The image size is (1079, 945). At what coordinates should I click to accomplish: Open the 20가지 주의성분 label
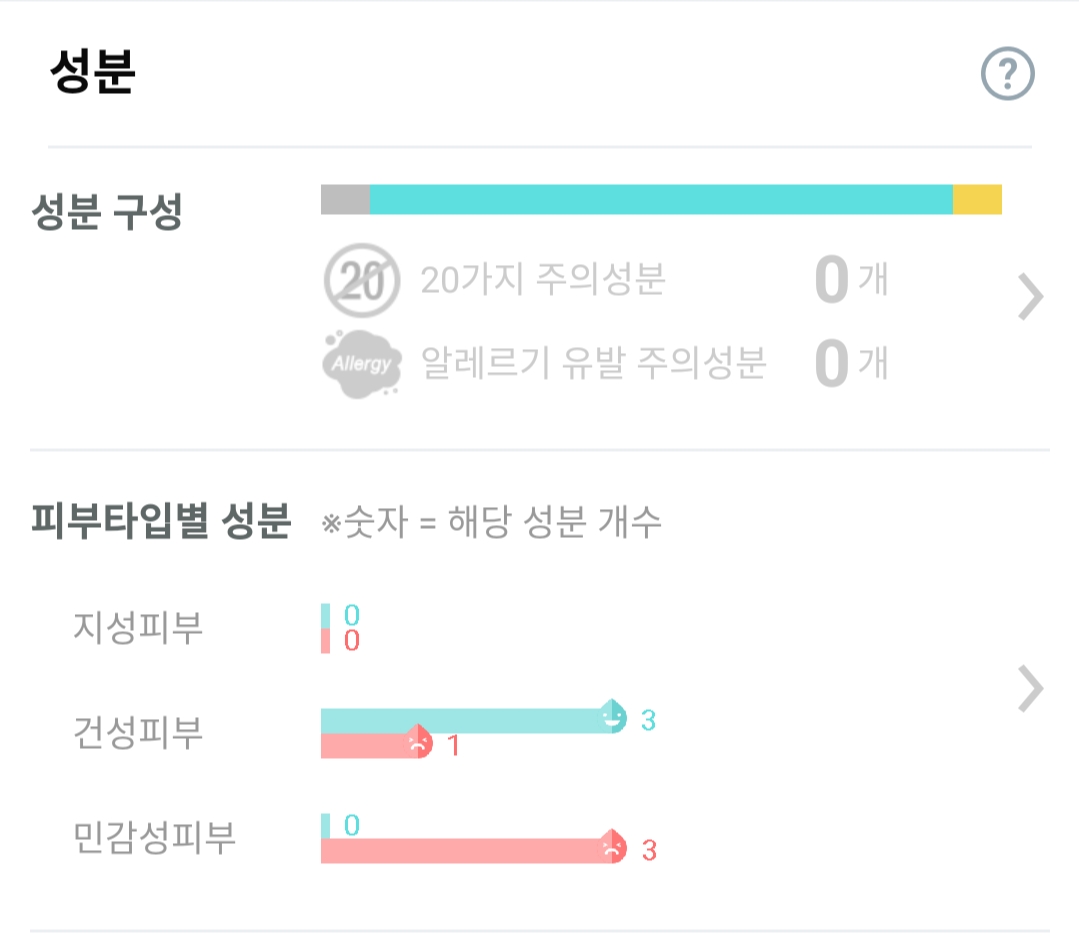pyautogui.click(x=543, y=280)
